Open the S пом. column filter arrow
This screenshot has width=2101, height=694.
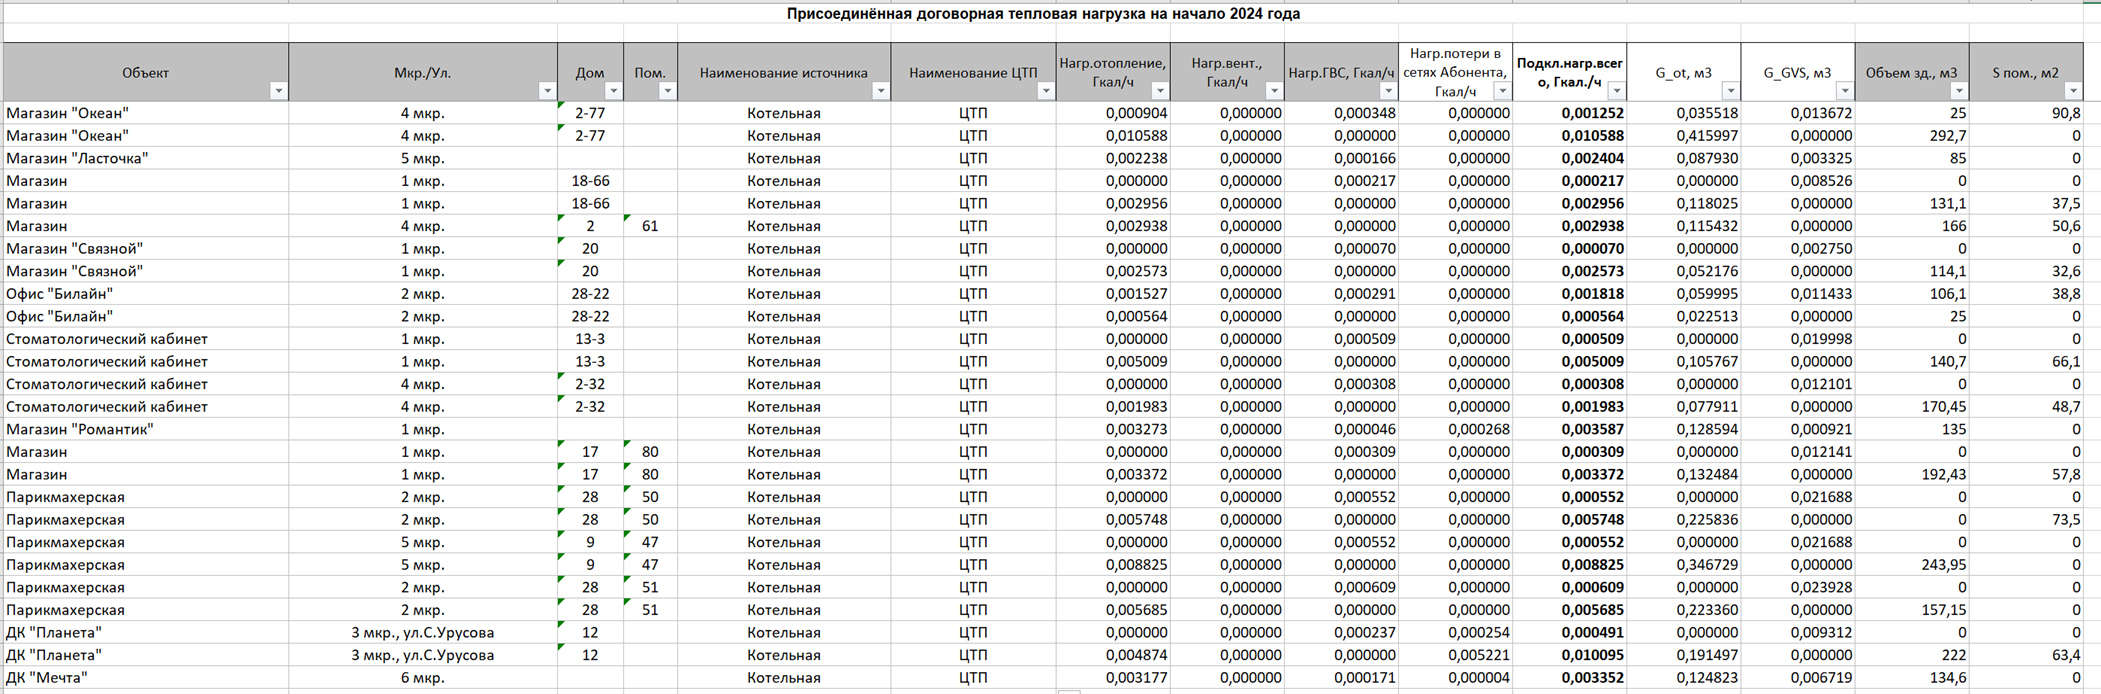2072,91
